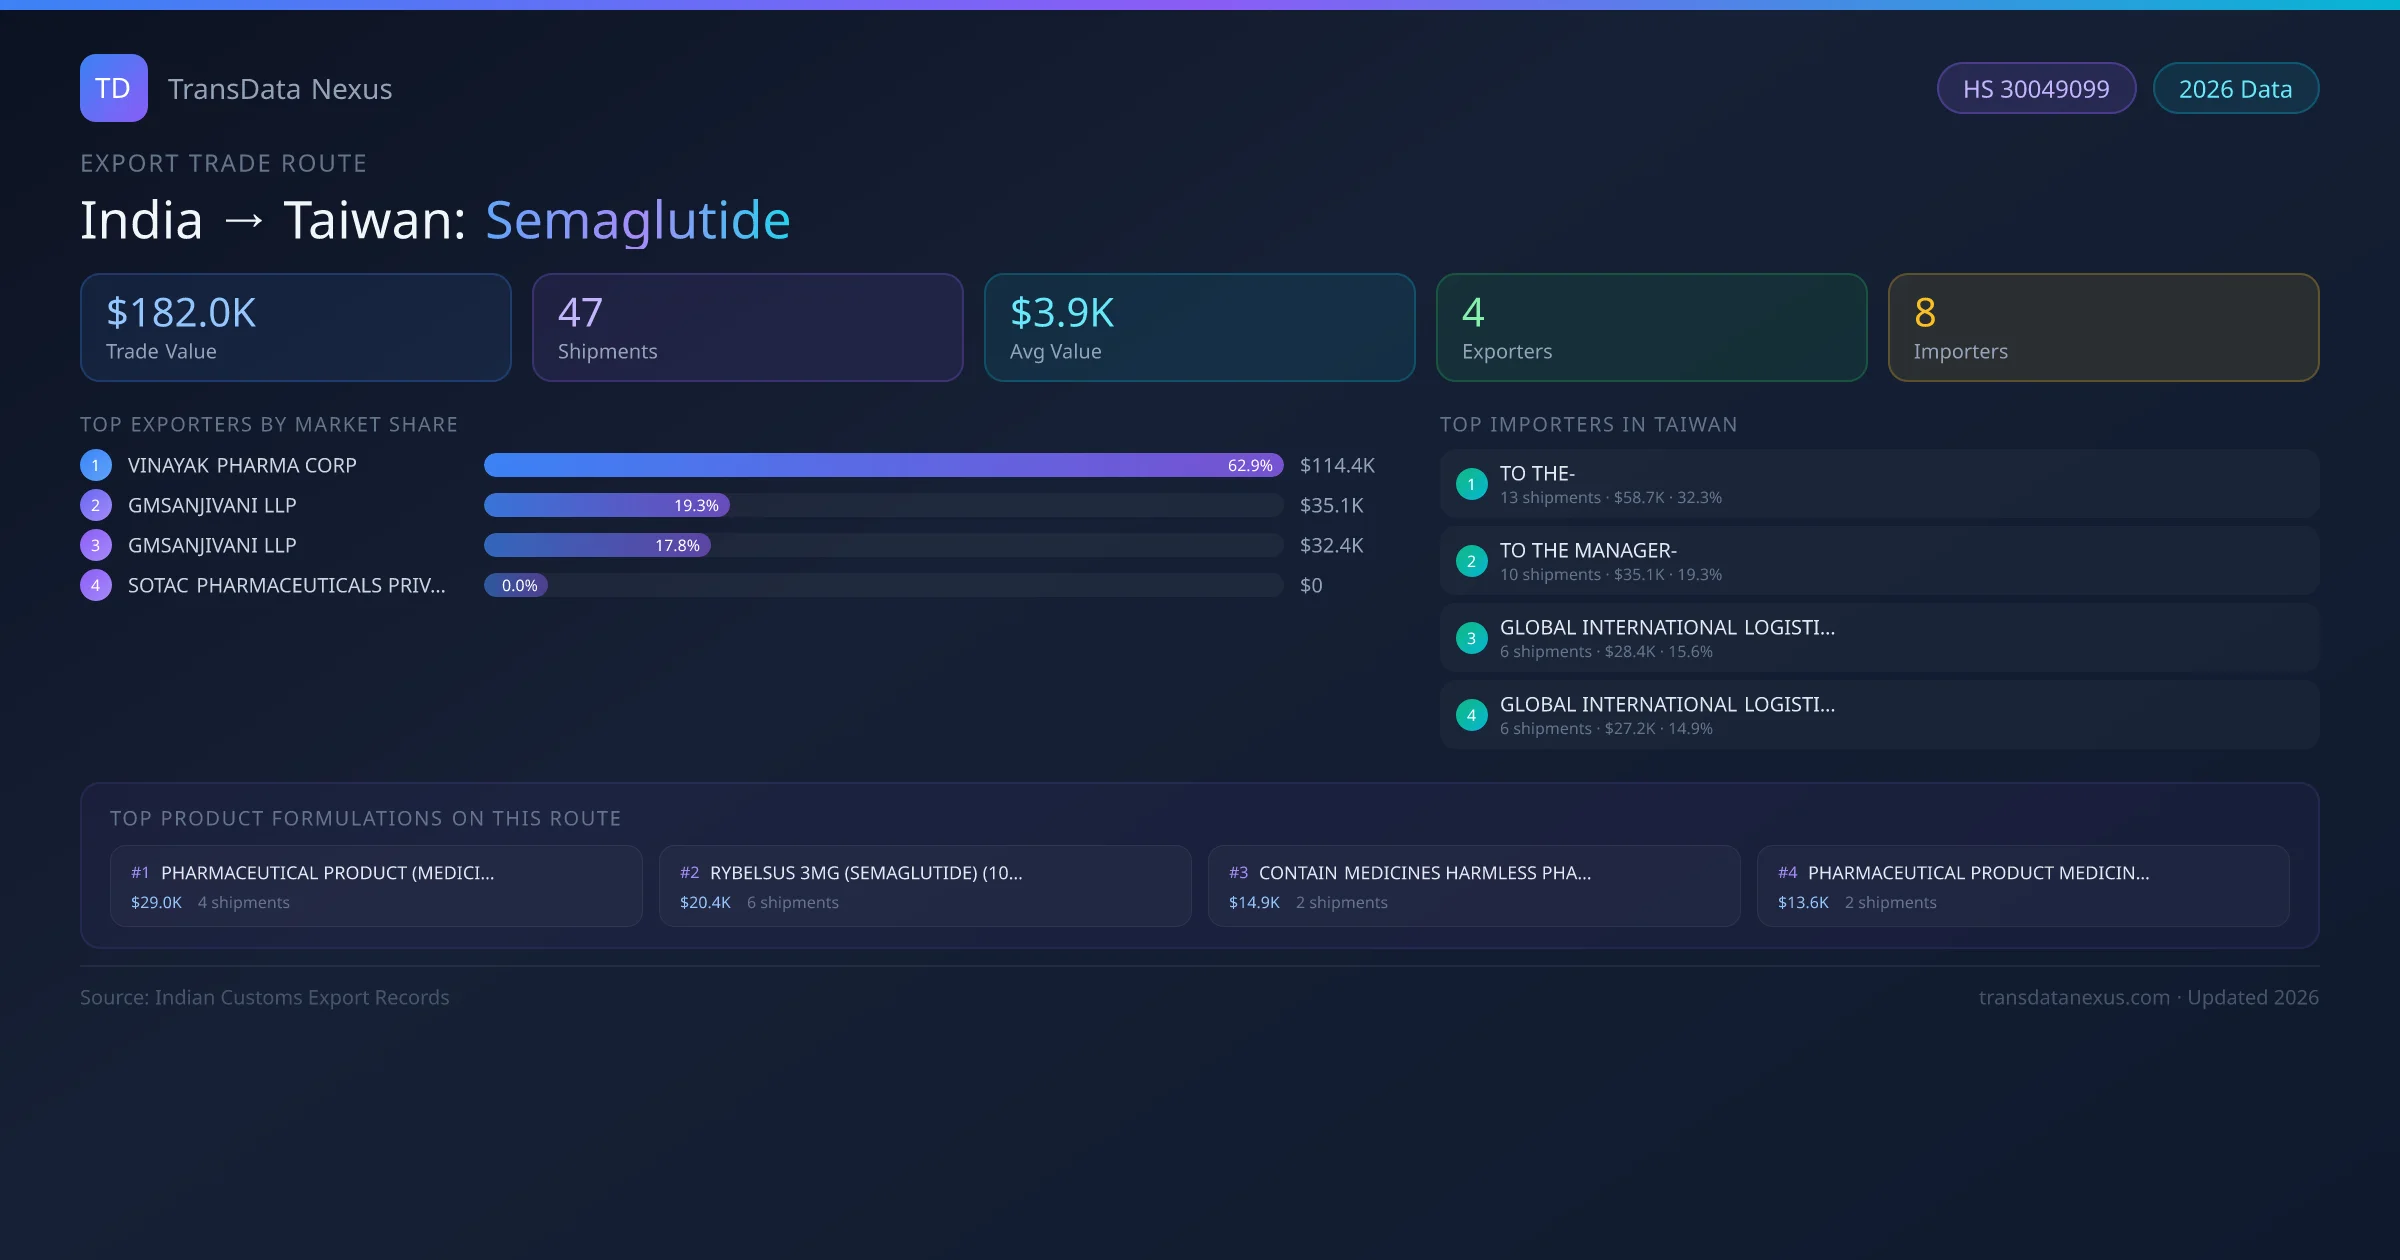The height and width of the screenshot is (1260, 2400).
Task: Click the 2026 Data badge
Action: pos(2235,89)
